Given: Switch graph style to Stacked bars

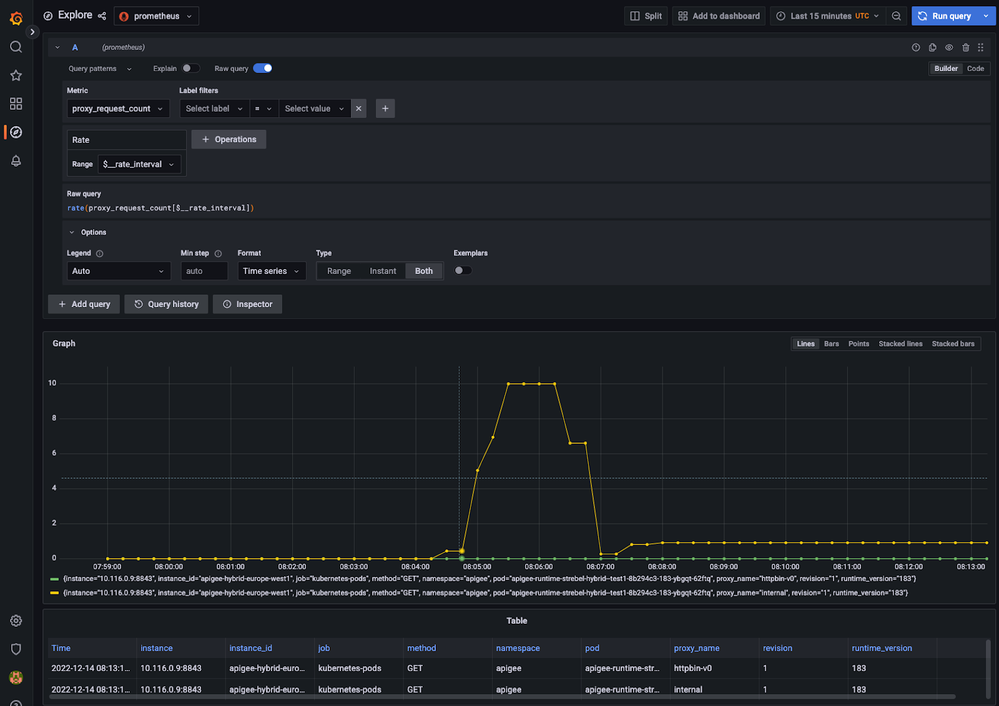Looking at the screenshot, I should [x=952, y=343].
